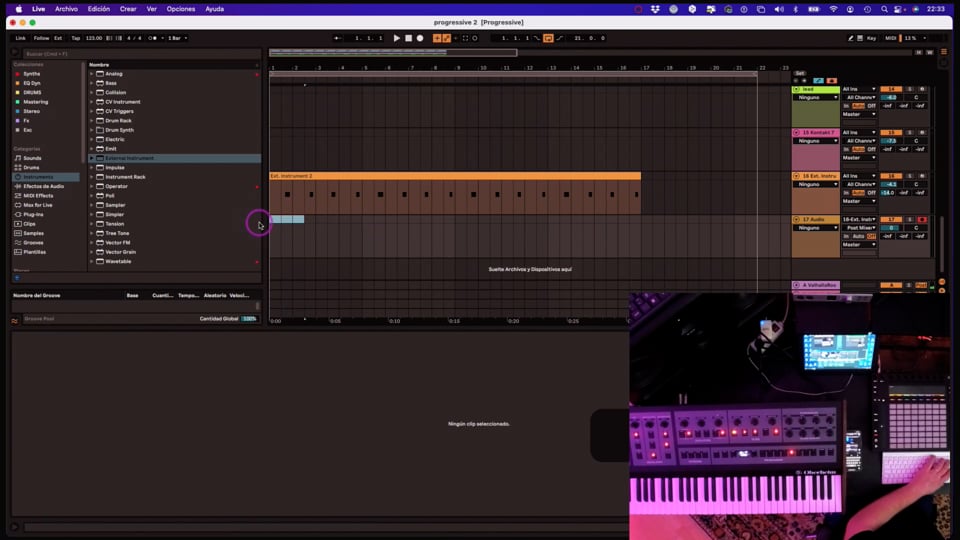Image resolution: width=960 pixels, height=540 pixels.
Task: Open the Archivo menu
Action: (66, 9)
